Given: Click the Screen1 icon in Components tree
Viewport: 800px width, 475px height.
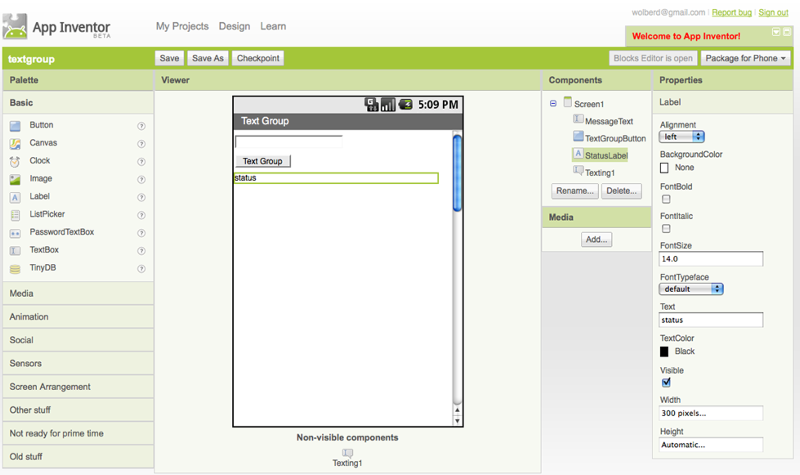Looking at the screenshot, I should (x=567, y=102).
